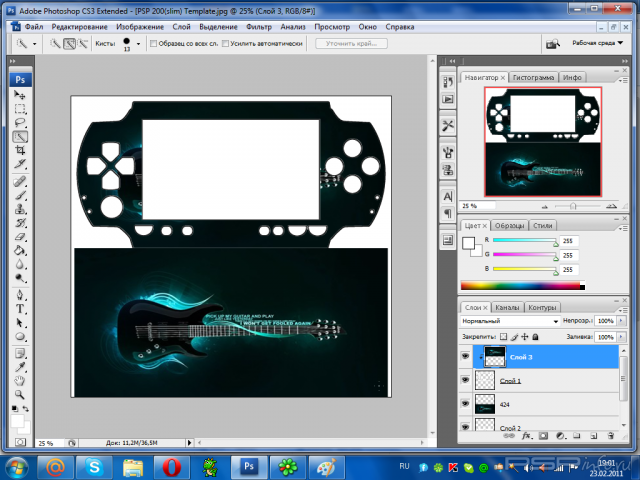Image resolution: width=640 pixels, height=480 pixels.
Task: Switch to the 'Каналы' tab
Action: (507, 307)
